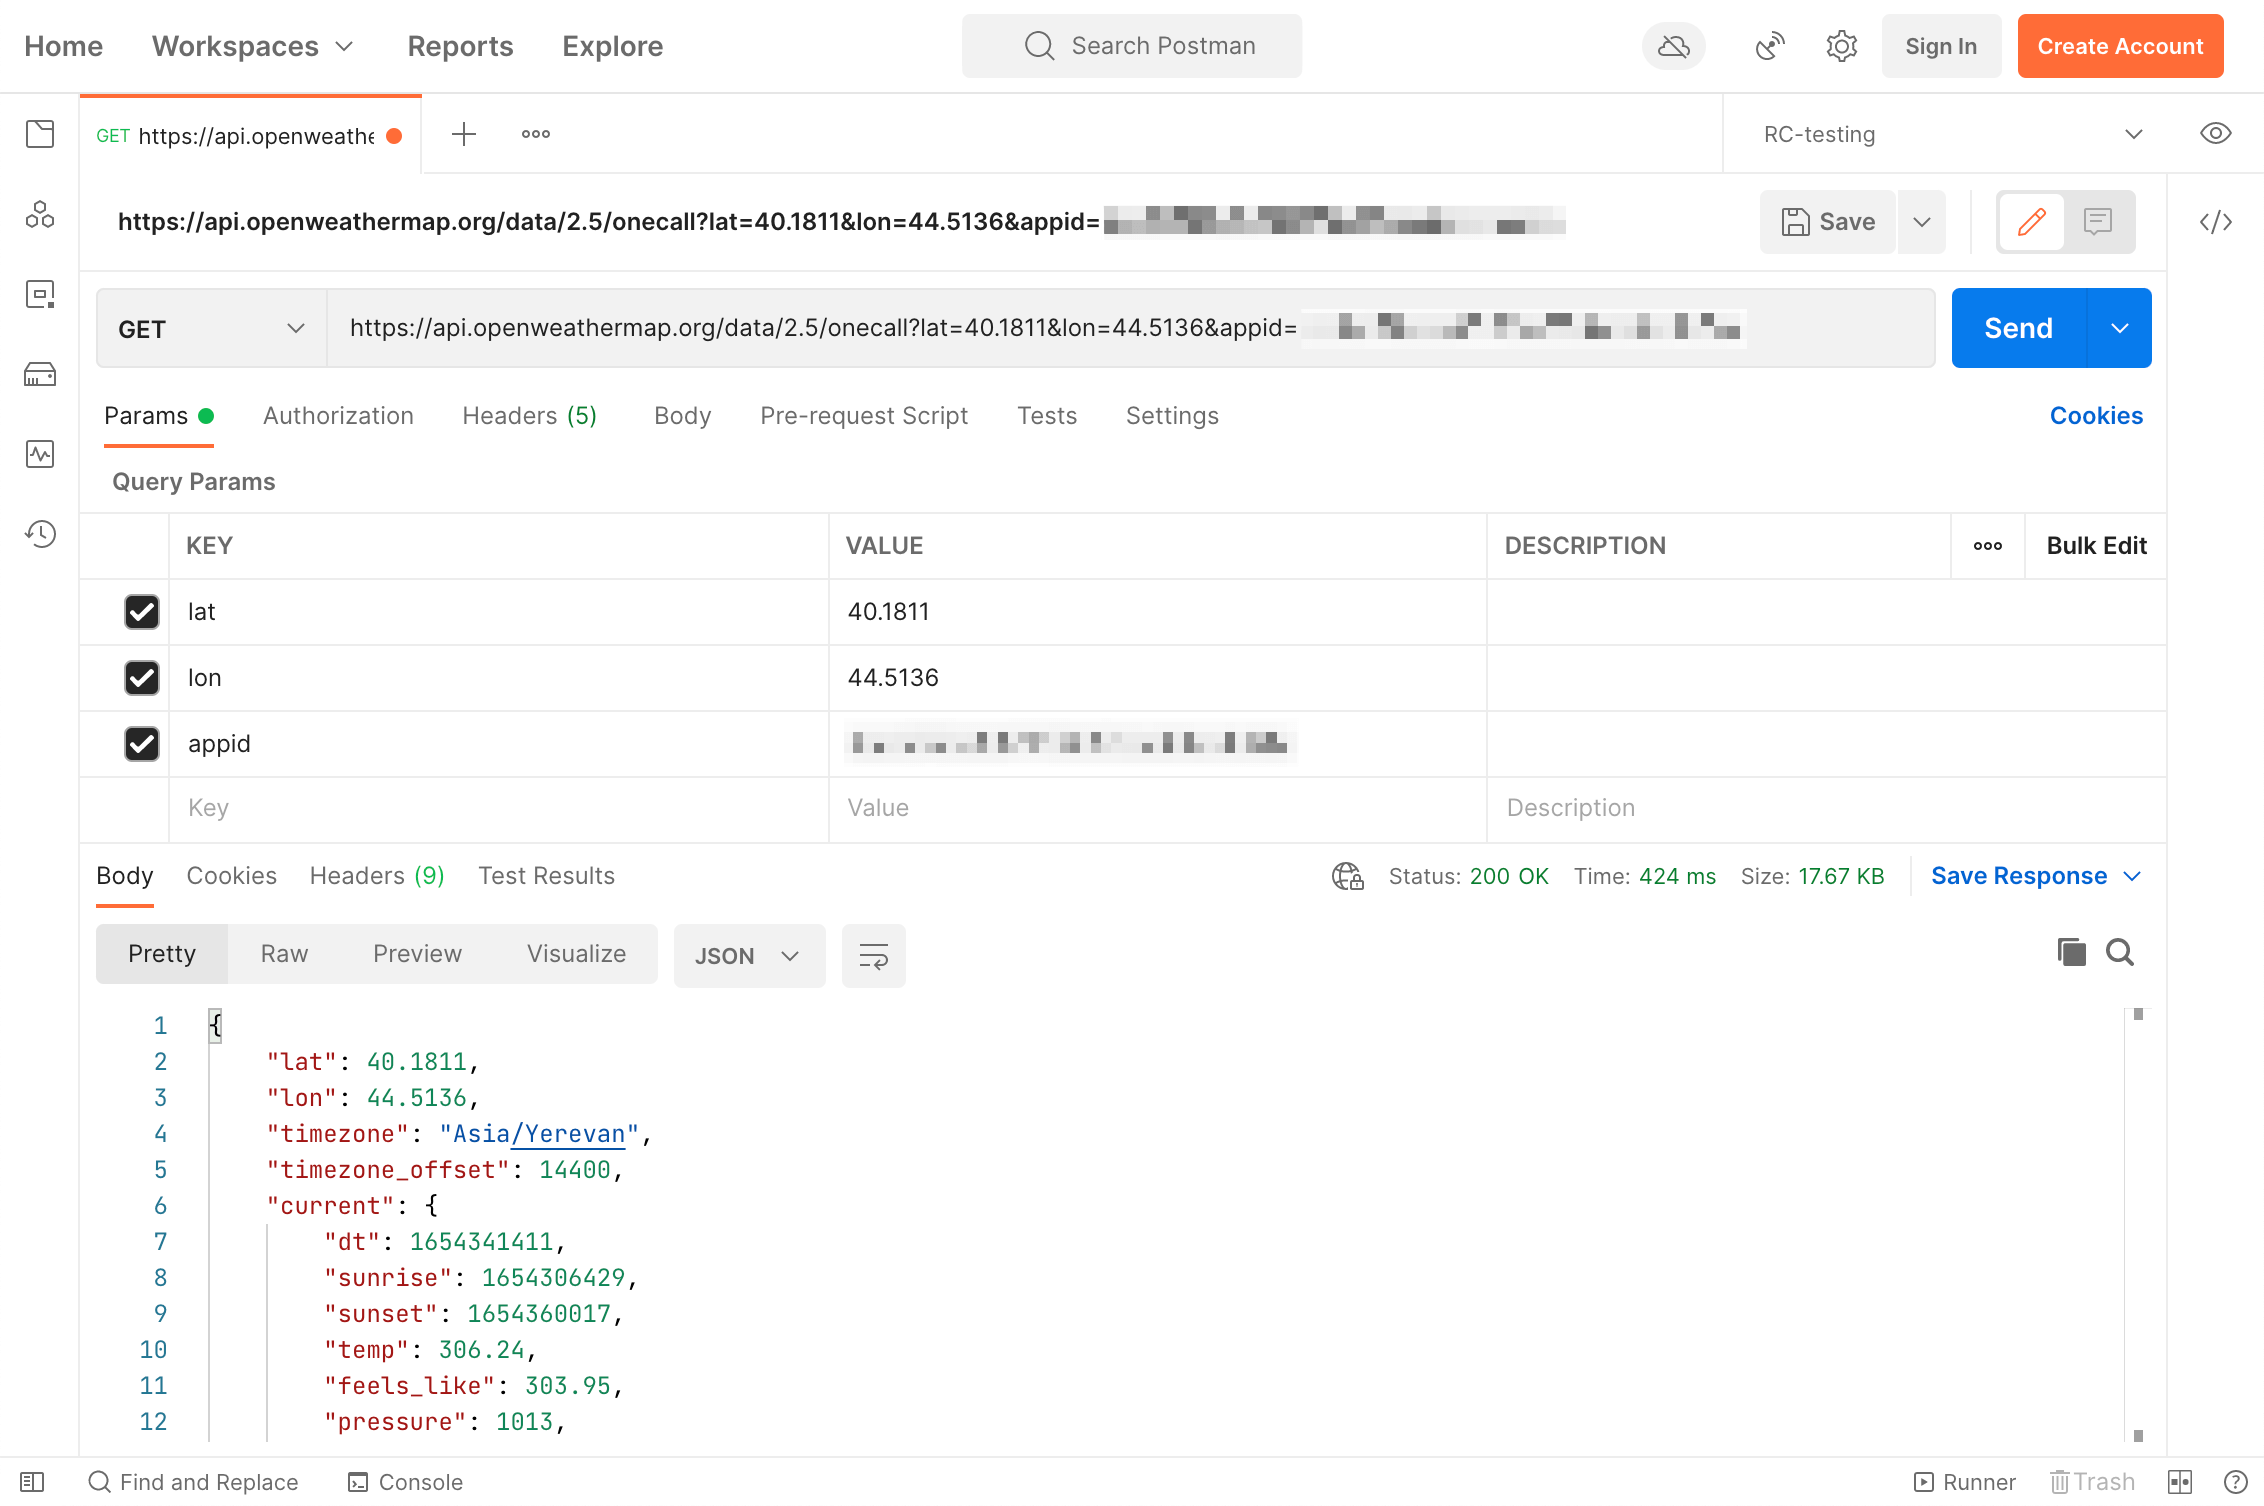Uncheck the lat parameter checkbox
Image resolution: width=2264 pixels, height=1506 pixels.
point(142,612)
